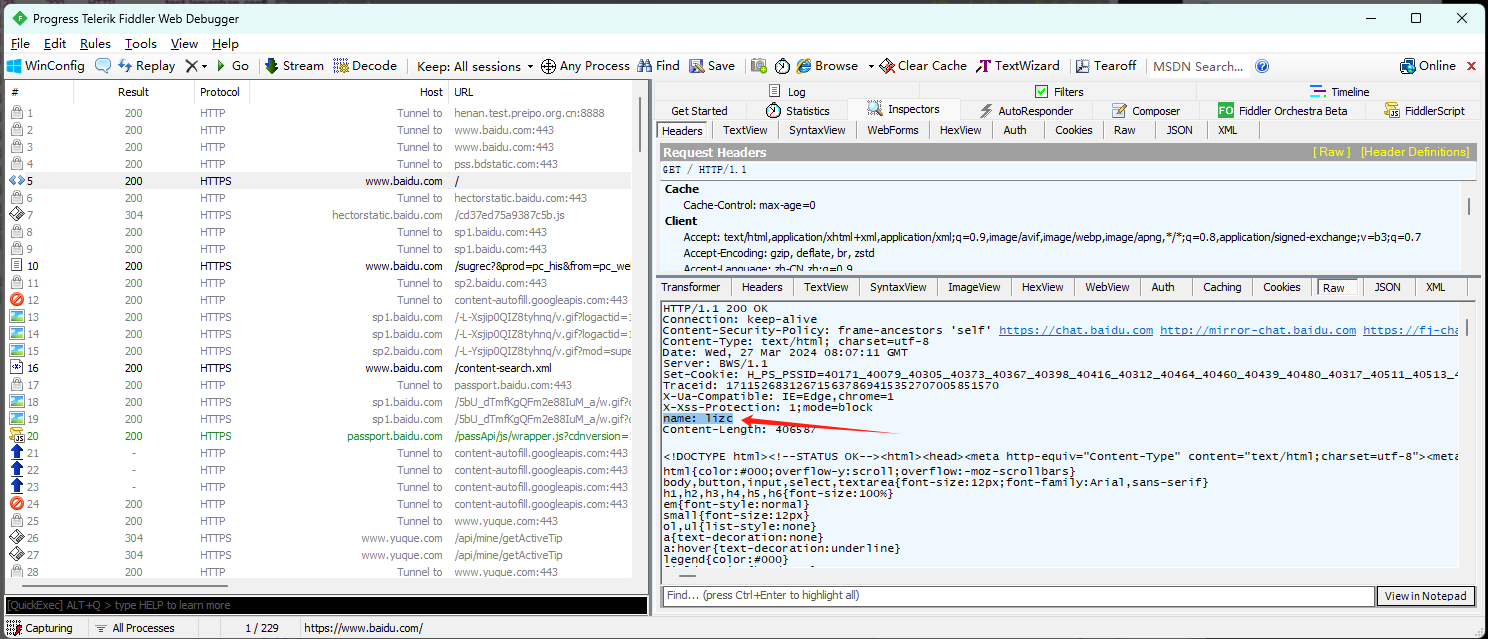The width and height of the screenshot is (1488, 639).
Task: Select session 16 /content-search.xml row
Action: point(319,368)
